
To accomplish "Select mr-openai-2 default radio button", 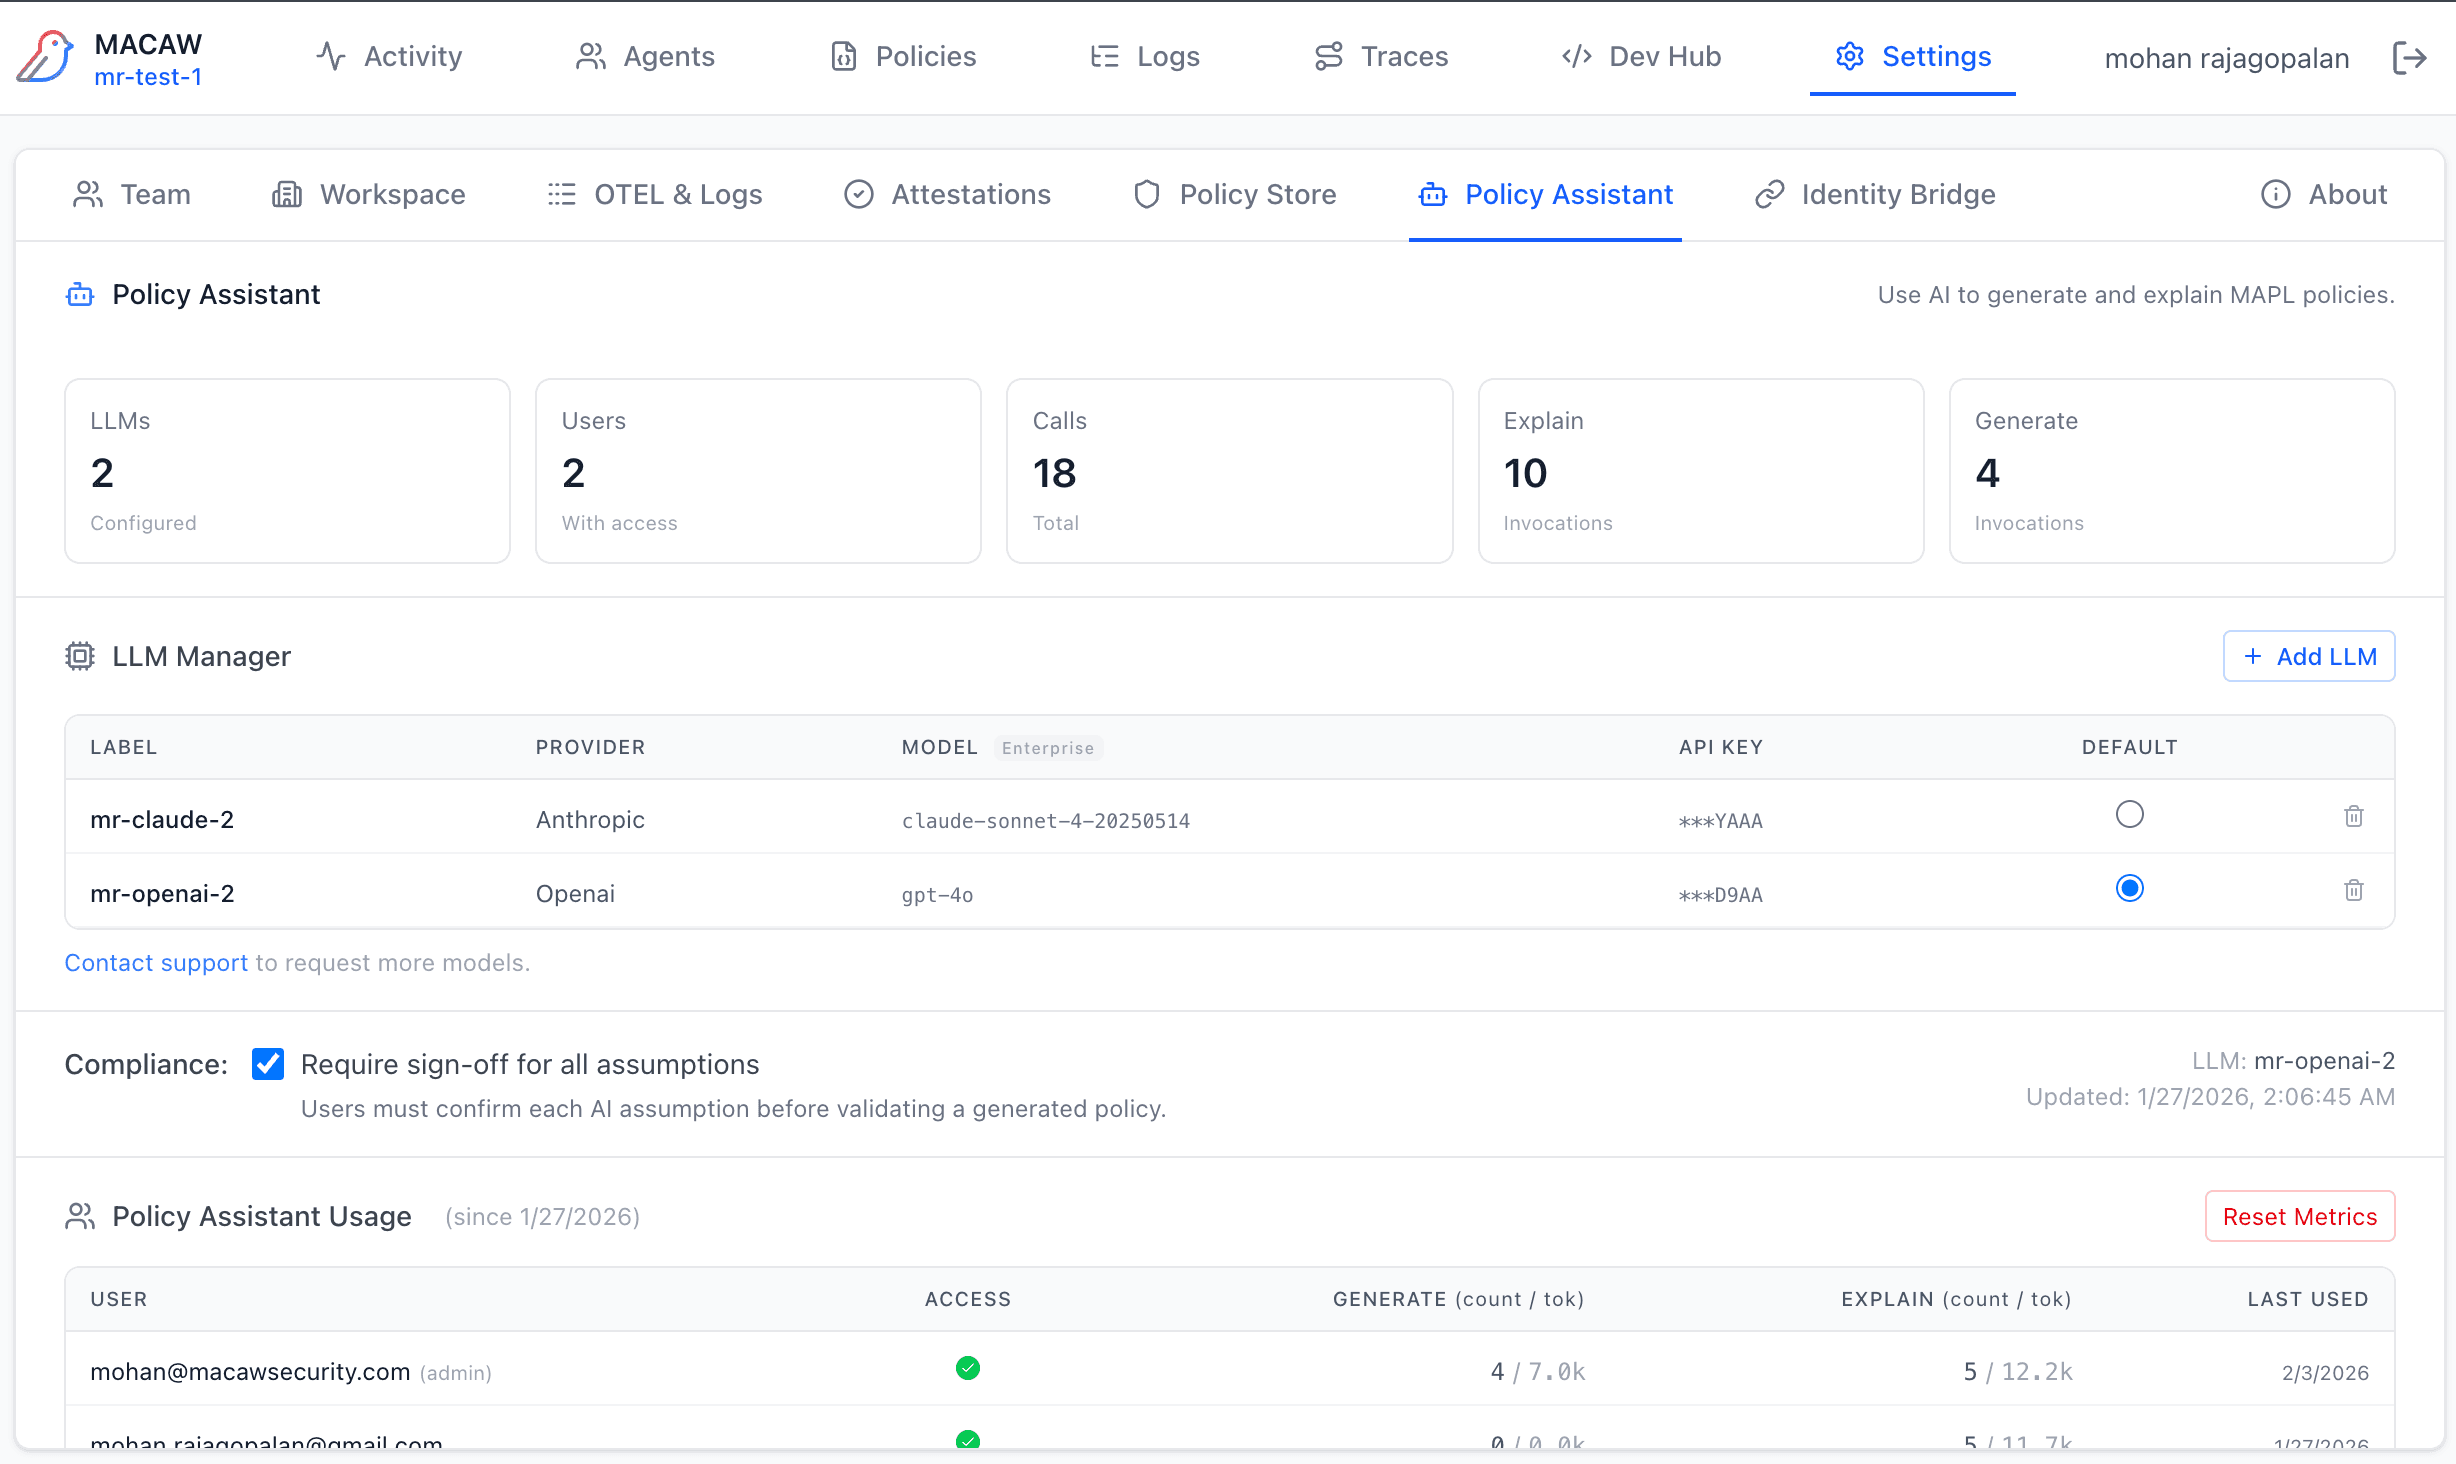I will tap(2129, 888).
